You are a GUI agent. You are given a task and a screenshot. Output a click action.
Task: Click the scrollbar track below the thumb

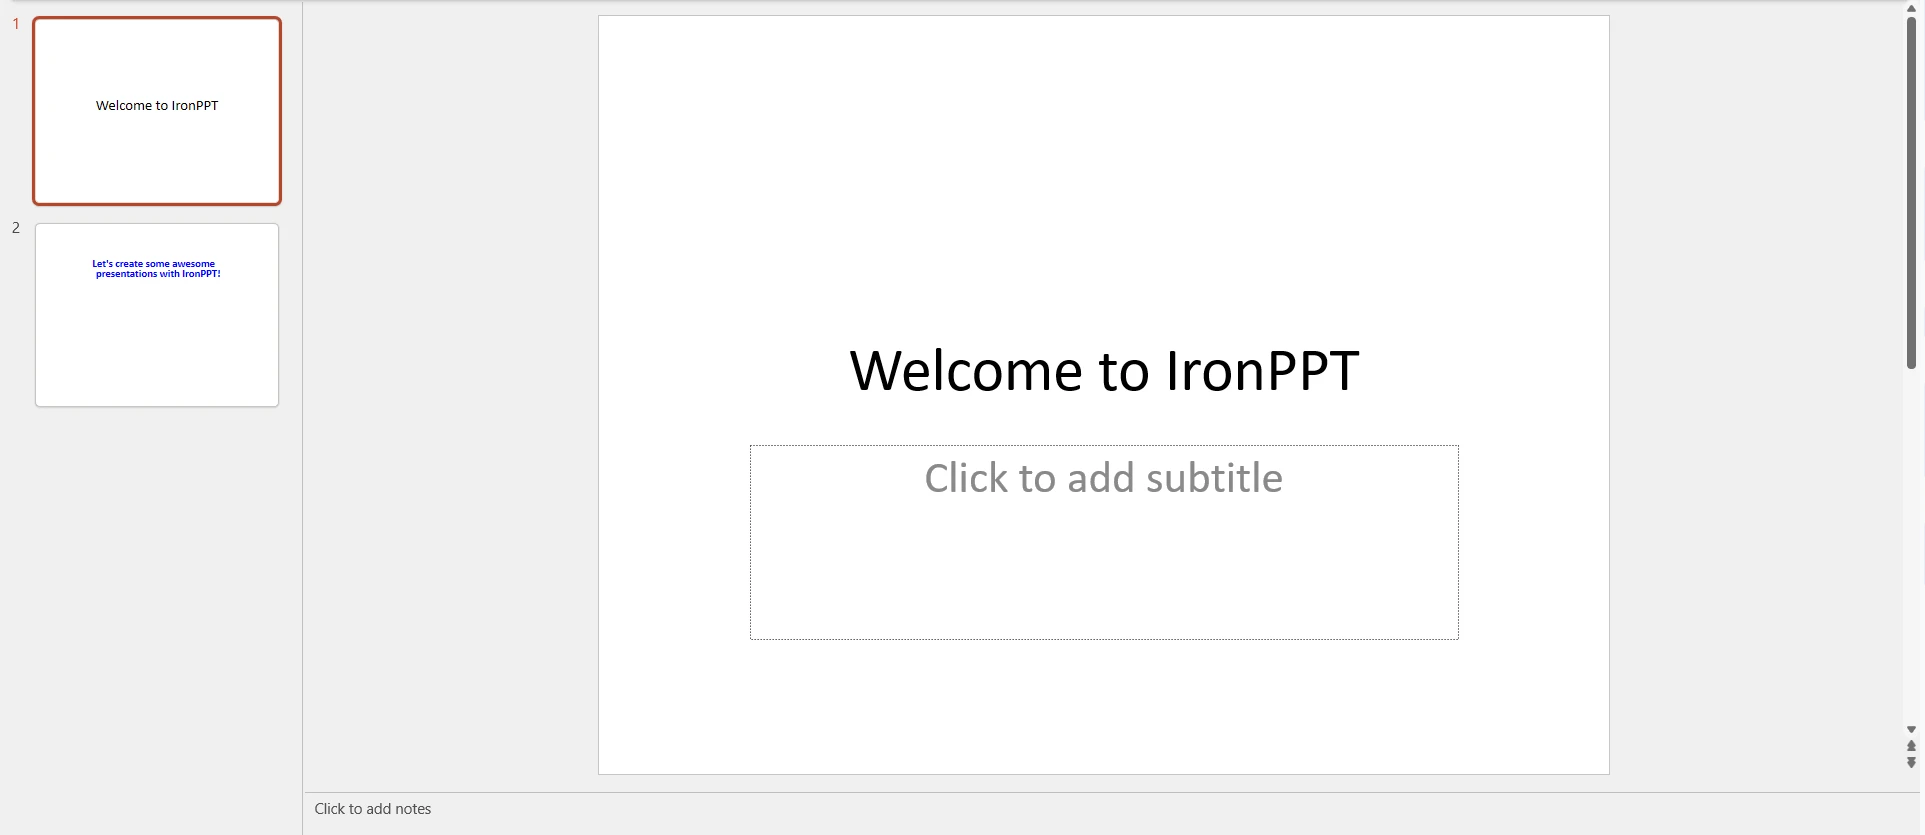[1911, 550]
